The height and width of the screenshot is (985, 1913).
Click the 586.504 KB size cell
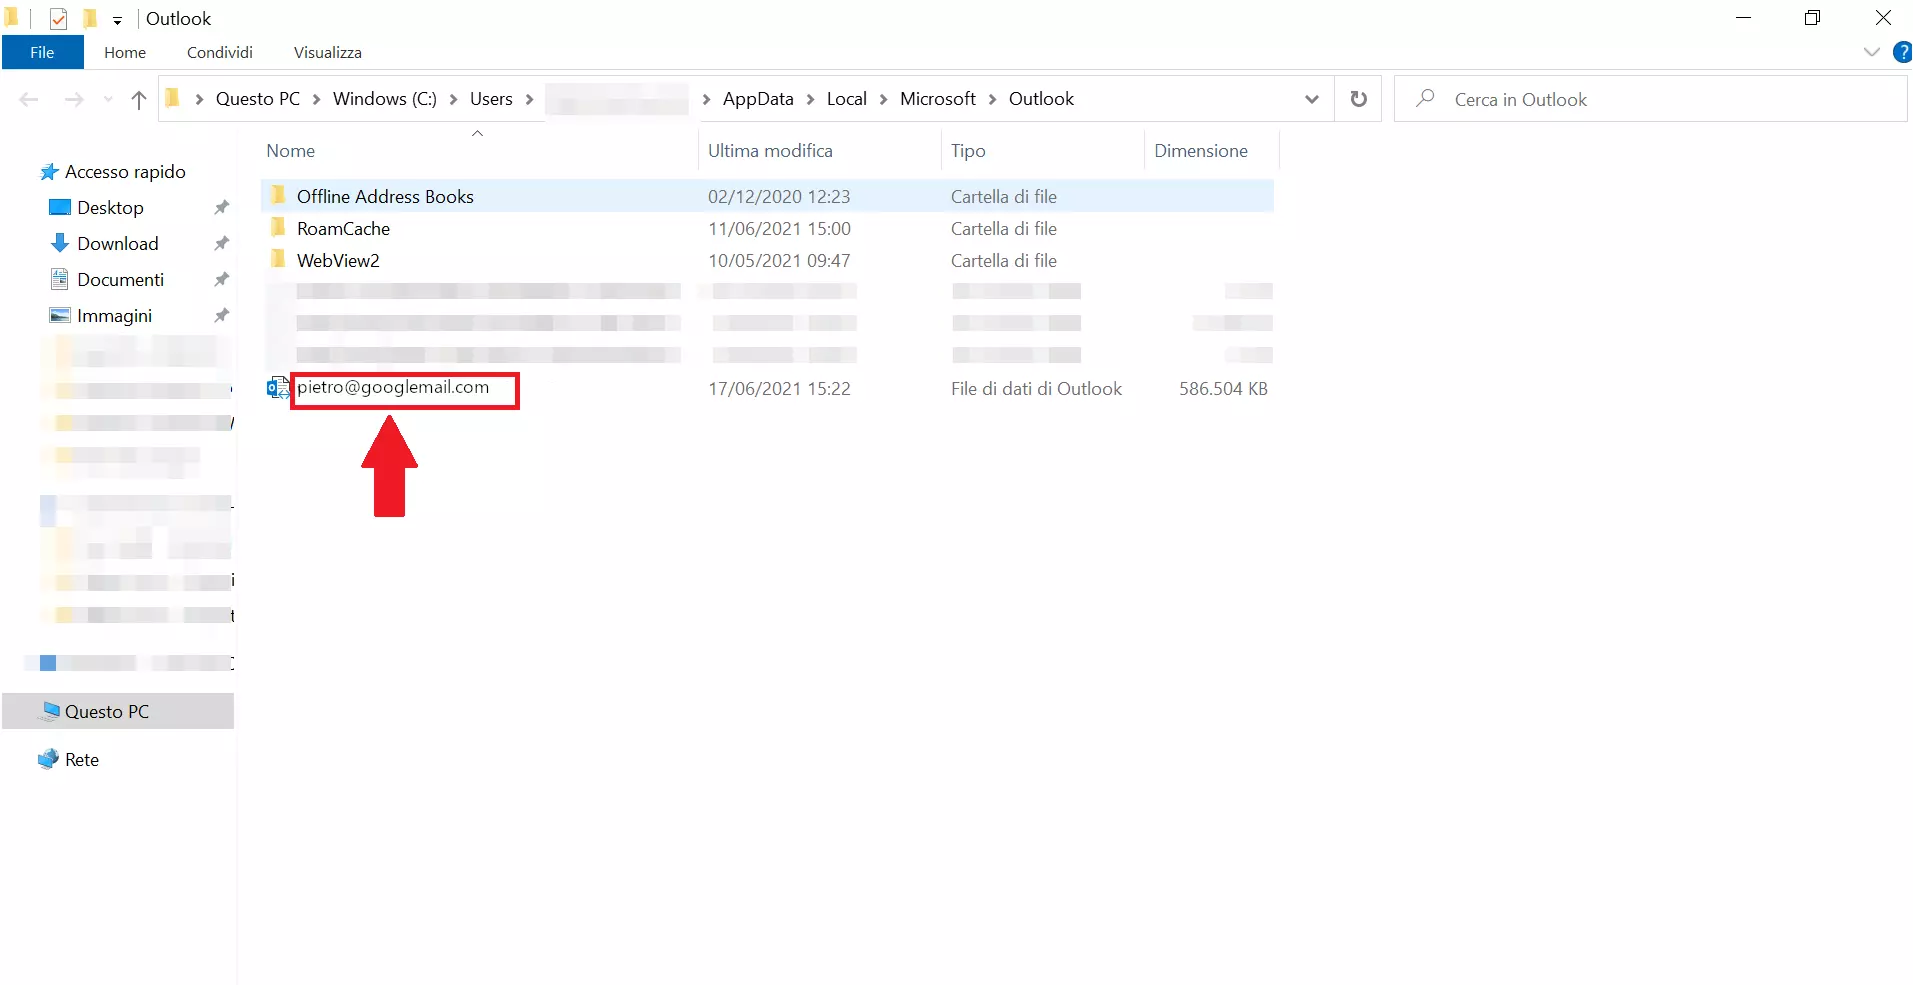tap(1223, 389)
